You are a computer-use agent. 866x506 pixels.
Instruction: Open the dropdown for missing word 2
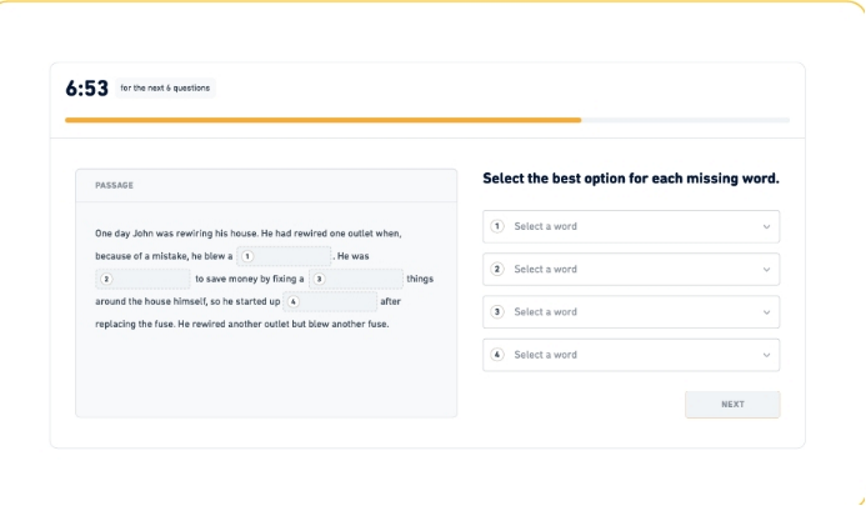630,269
